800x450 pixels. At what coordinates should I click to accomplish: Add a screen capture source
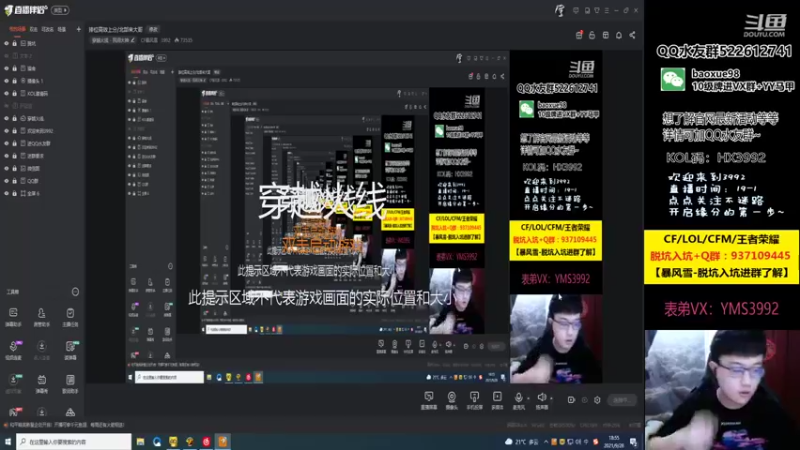pyautogui.click(x=429, y=400)
